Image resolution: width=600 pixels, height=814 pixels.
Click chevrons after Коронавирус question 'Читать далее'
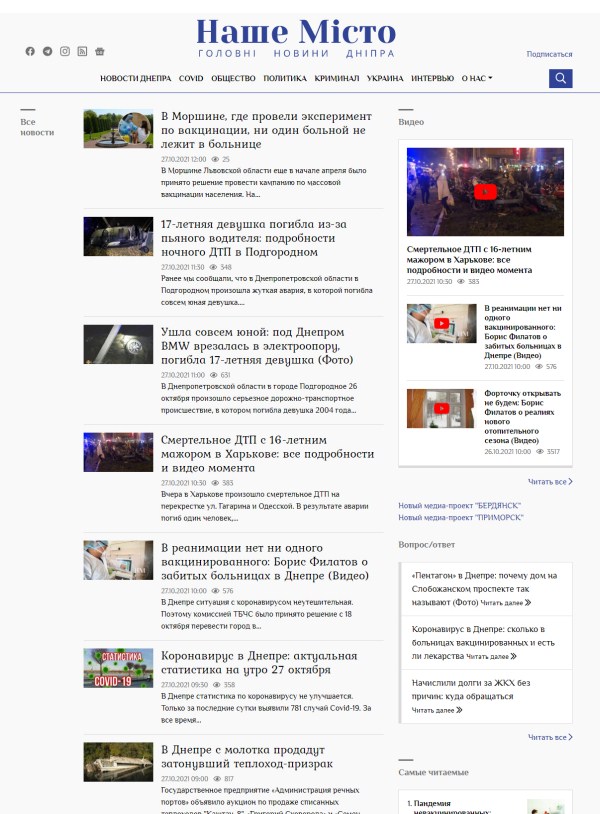pos(513,656)
